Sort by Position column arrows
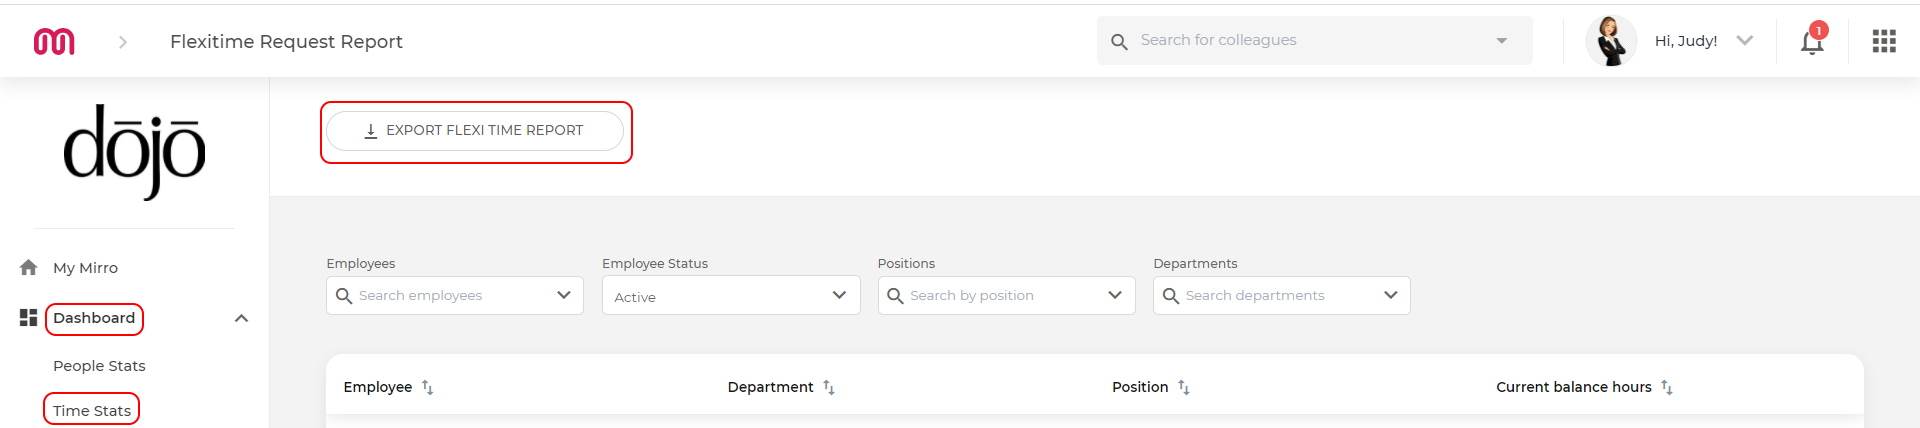This screenshot has height=428, width=1920. [1184, 387]
